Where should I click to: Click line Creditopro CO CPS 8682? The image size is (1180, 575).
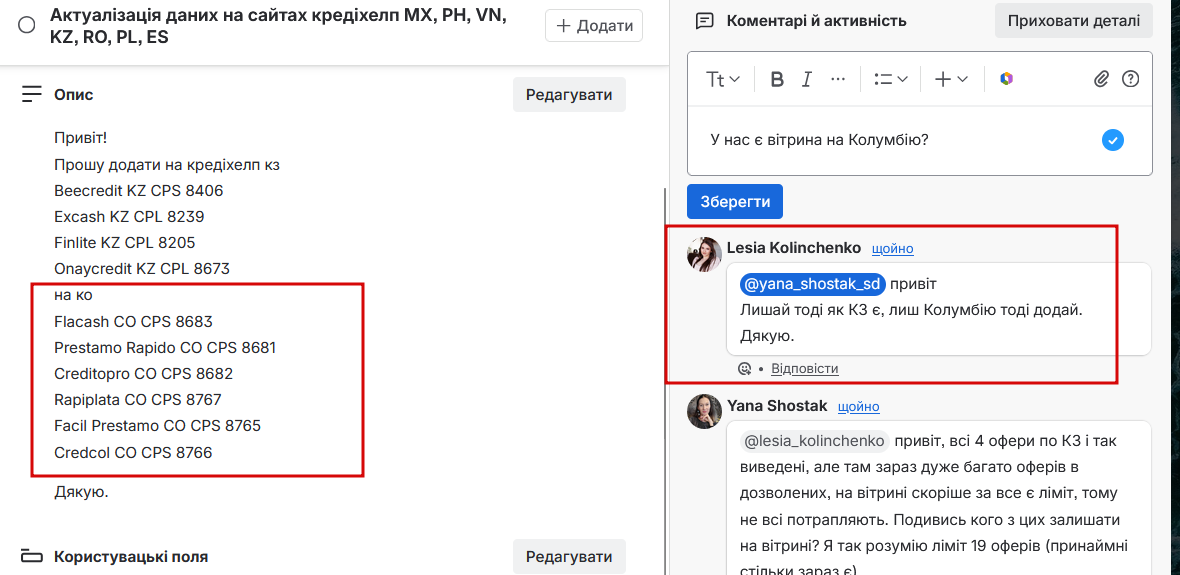click(x=144, y=374)
